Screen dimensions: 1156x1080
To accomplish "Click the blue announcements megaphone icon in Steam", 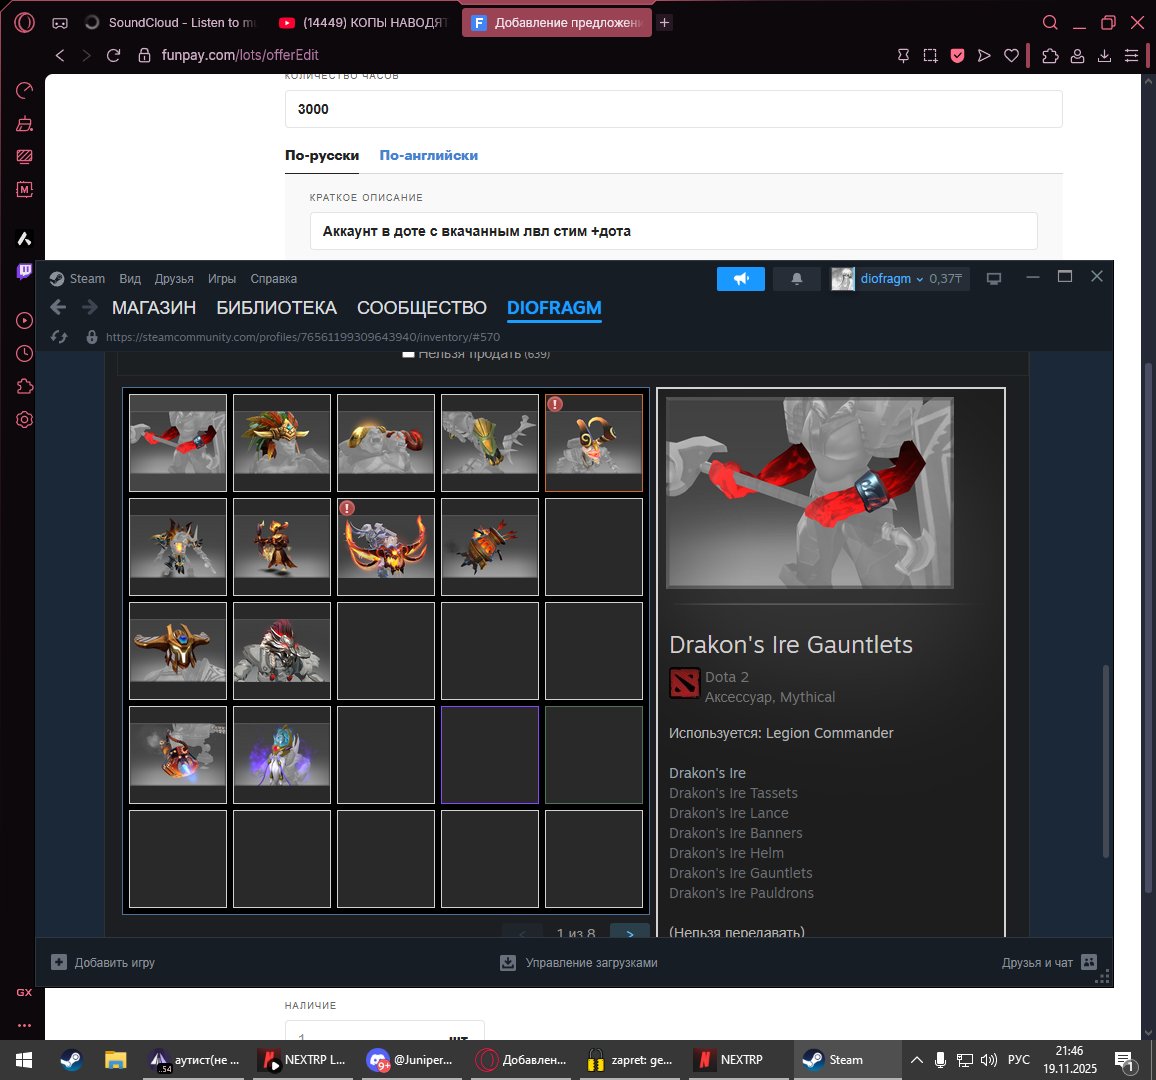I will pyautogui.click(x=740, y=279).
